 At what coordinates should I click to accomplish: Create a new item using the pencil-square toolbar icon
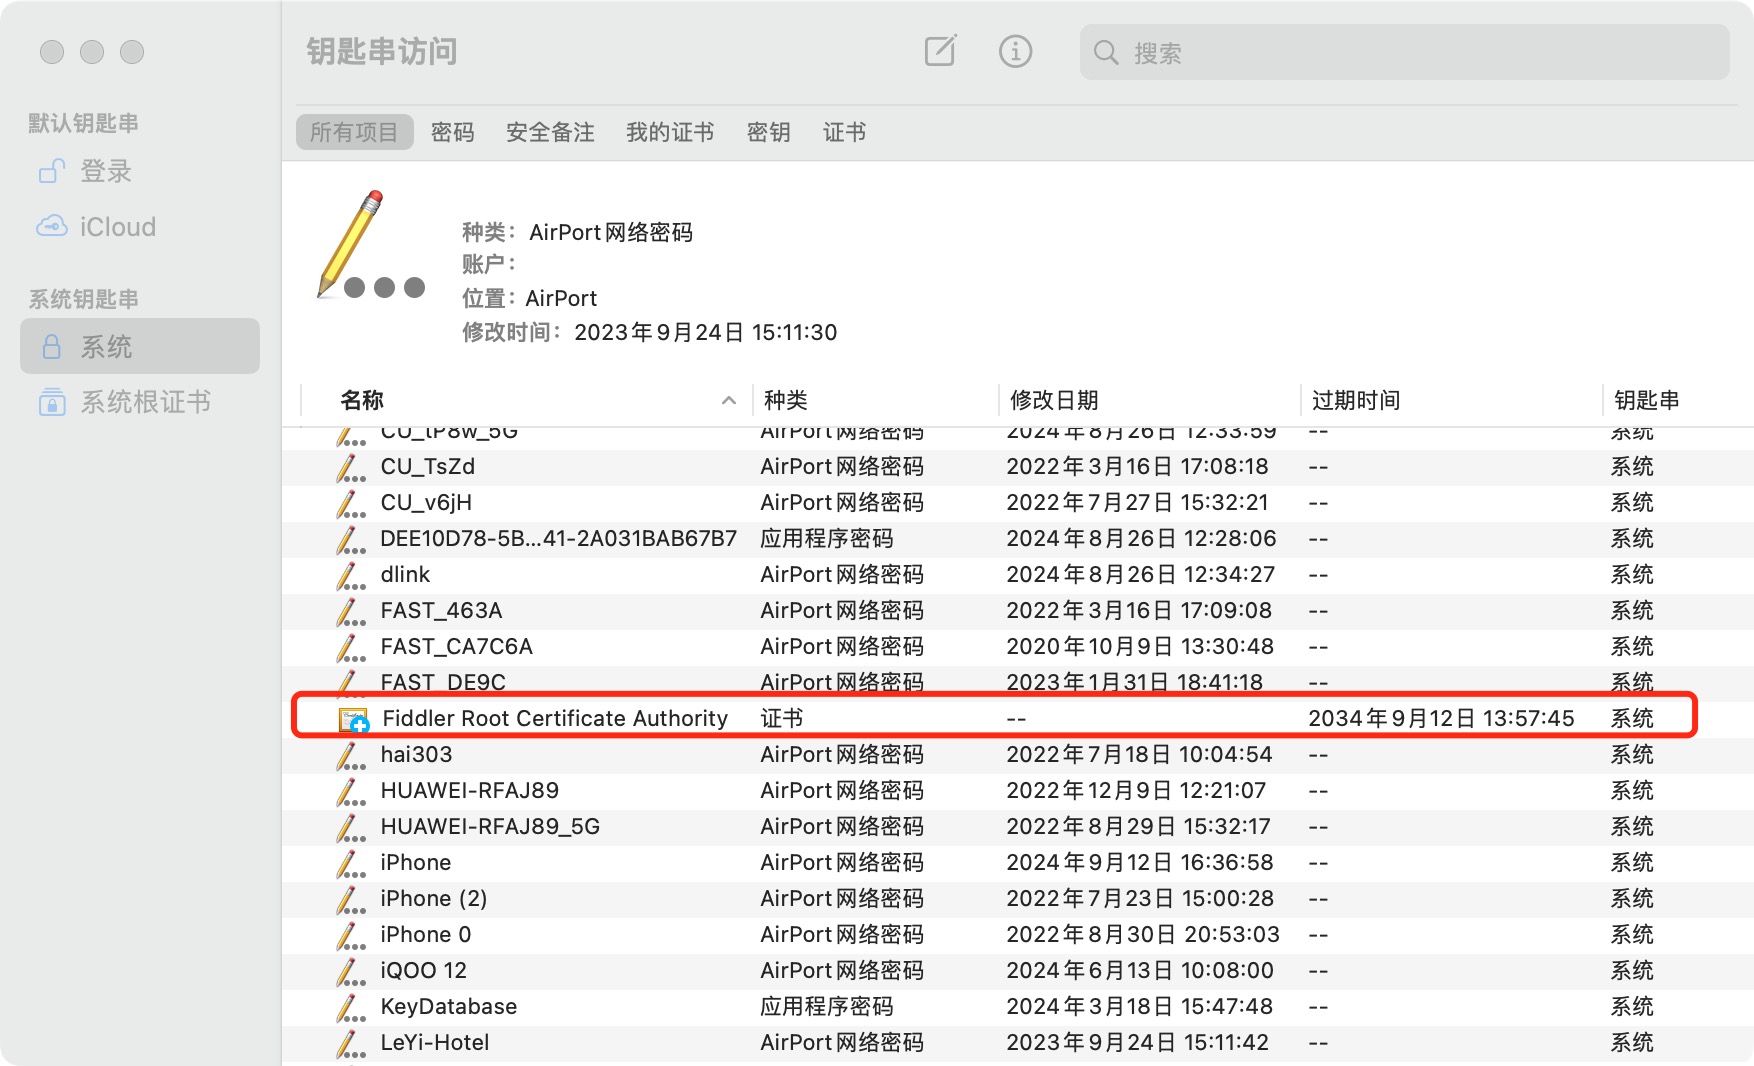pyautogui.click(x=938, y=52)
